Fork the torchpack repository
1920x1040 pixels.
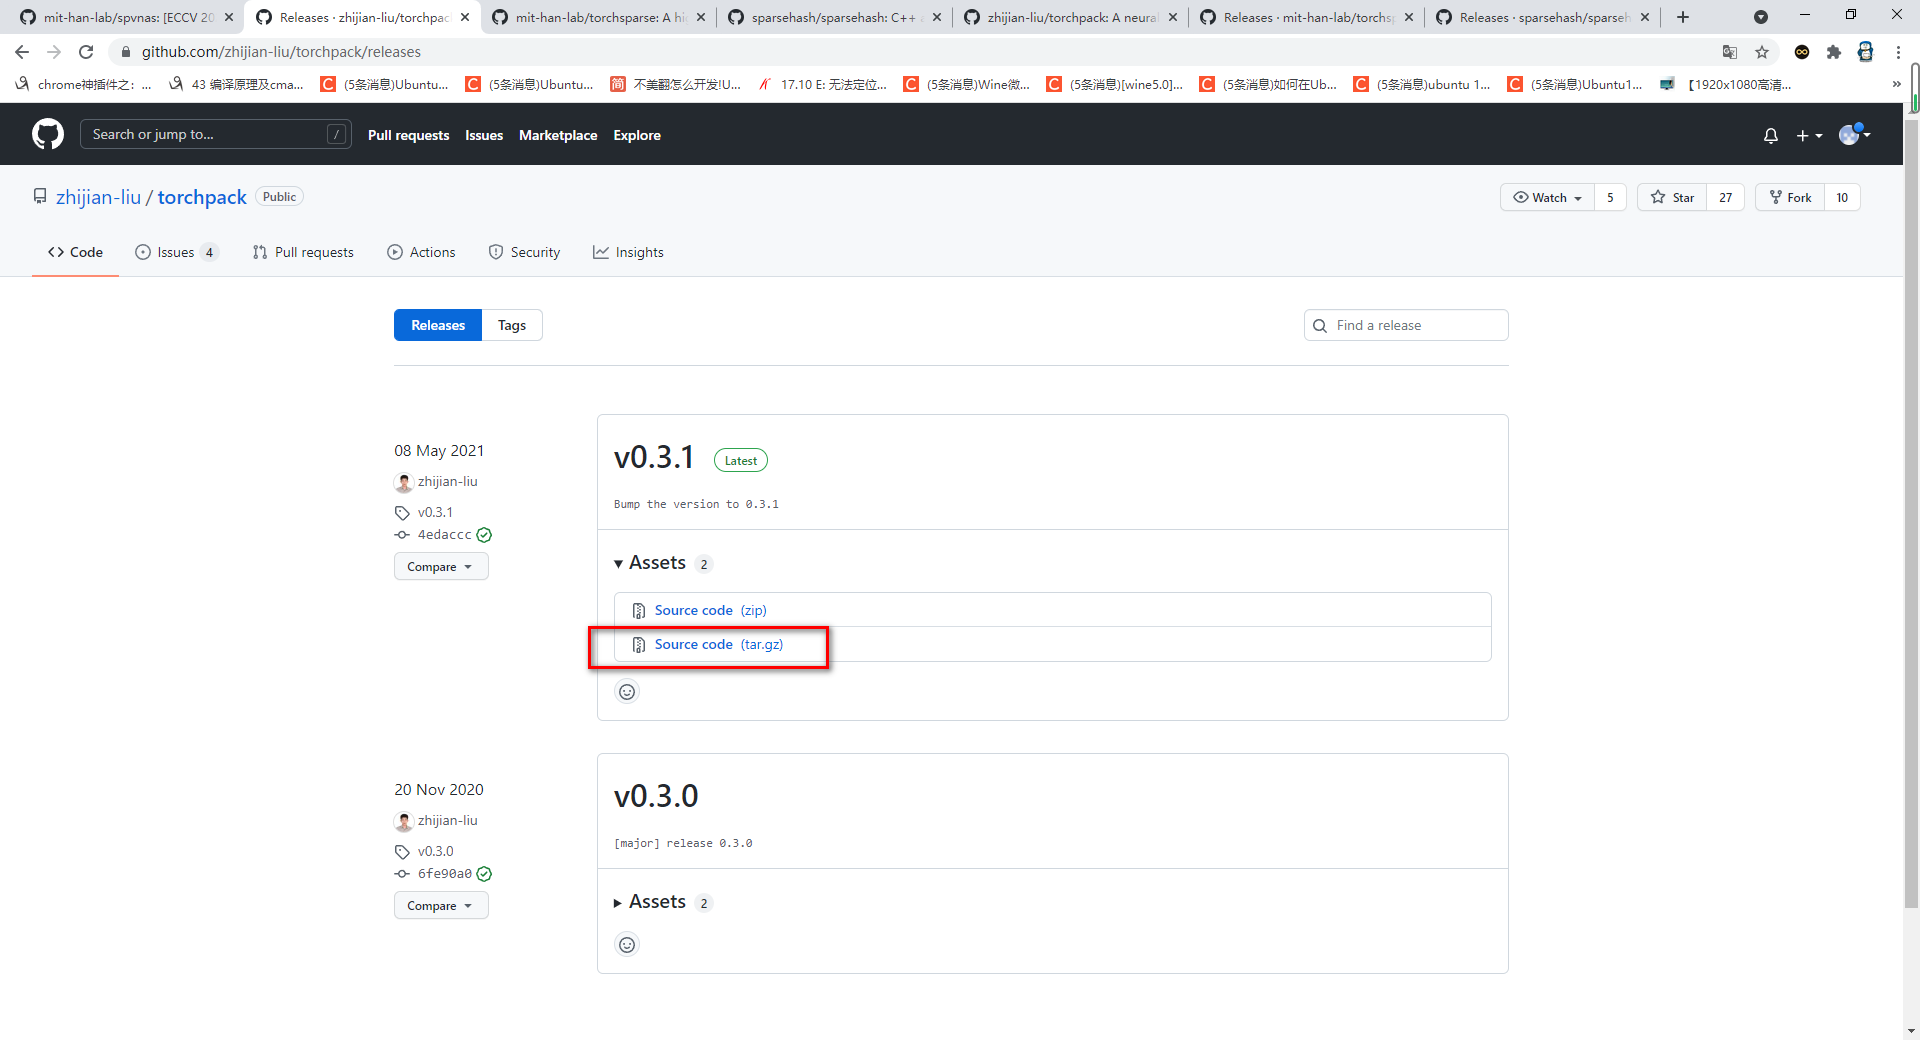click(x=1790, y=197)
